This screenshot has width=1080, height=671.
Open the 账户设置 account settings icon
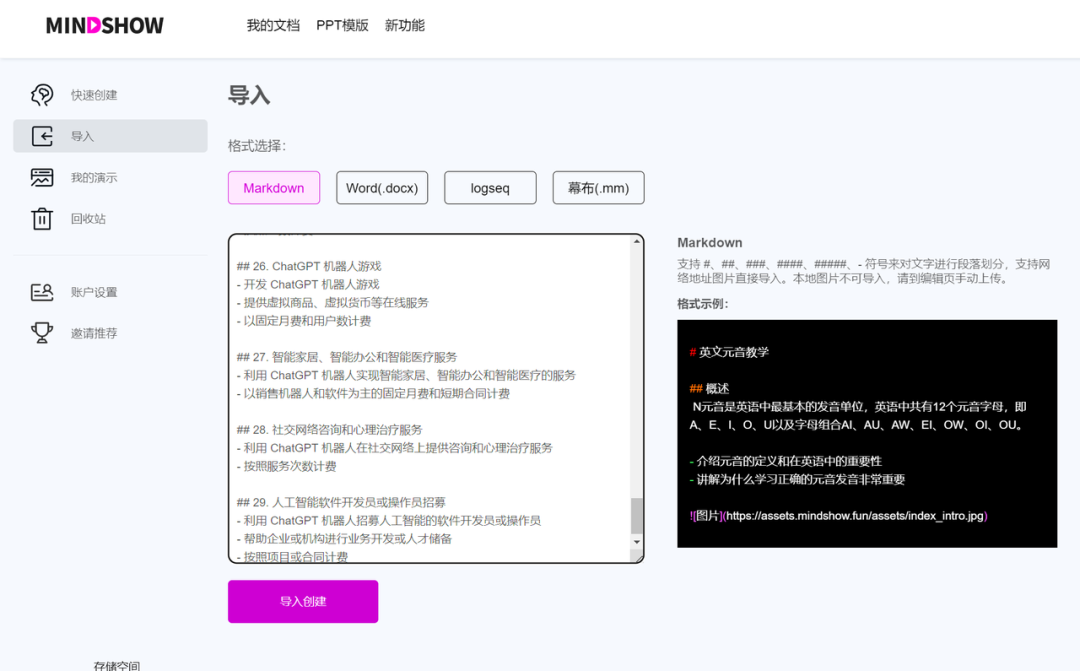(x=41, y=291)
